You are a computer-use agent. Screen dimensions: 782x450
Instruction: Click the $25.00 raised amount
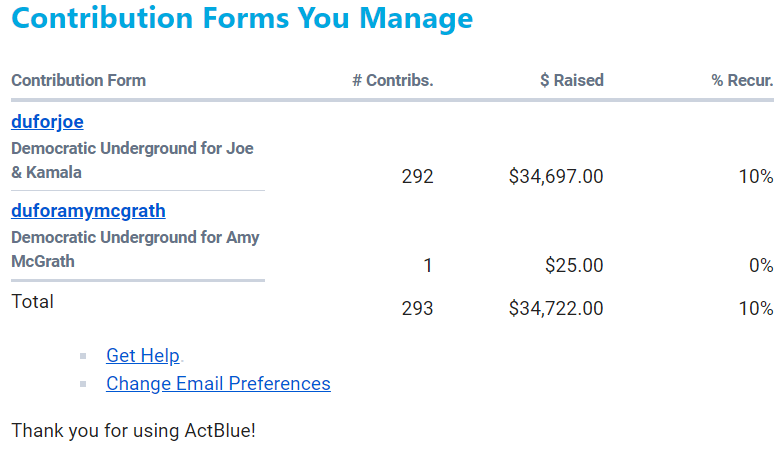pyautogui.click(x=574, y=265)
